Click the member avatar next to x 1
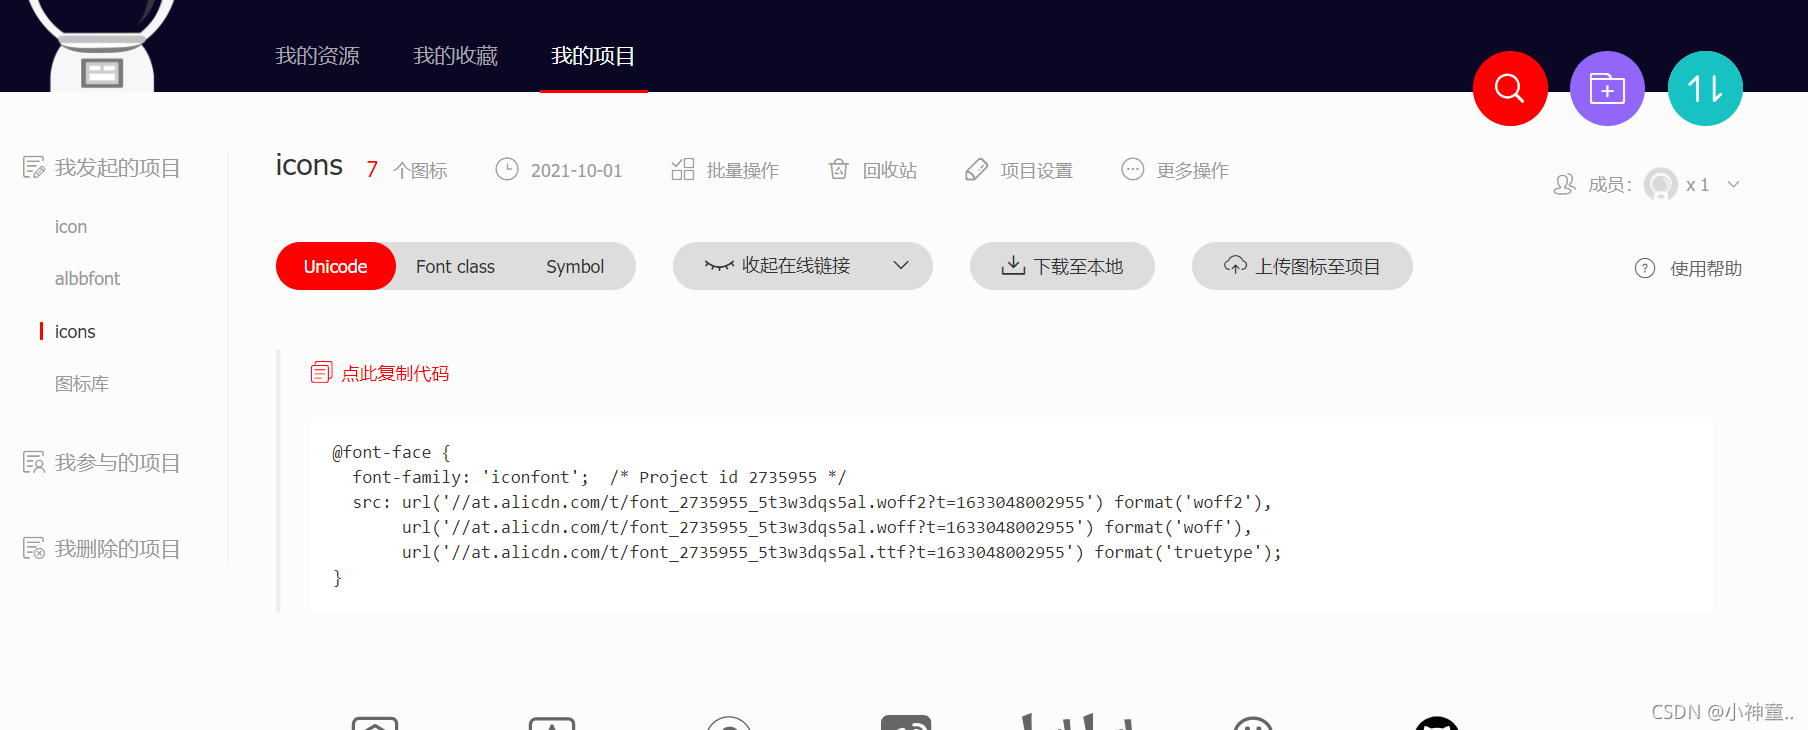This screenshot has width=1808, height=730. [x=1661, y=184]
